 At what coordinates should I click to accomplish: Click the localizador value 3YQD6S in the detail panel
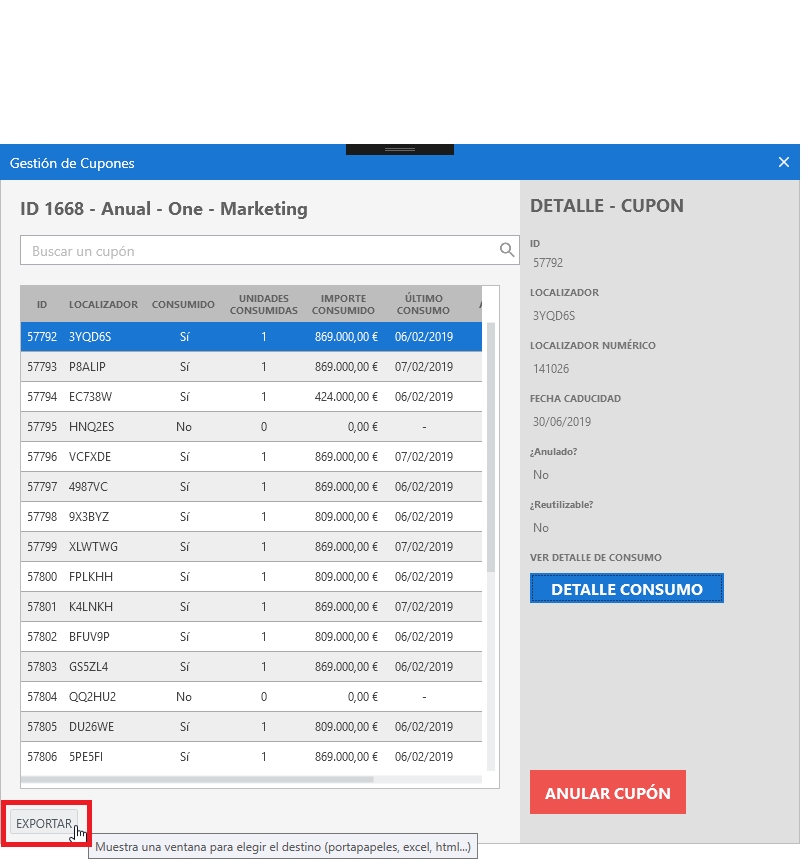coord(553,316)
